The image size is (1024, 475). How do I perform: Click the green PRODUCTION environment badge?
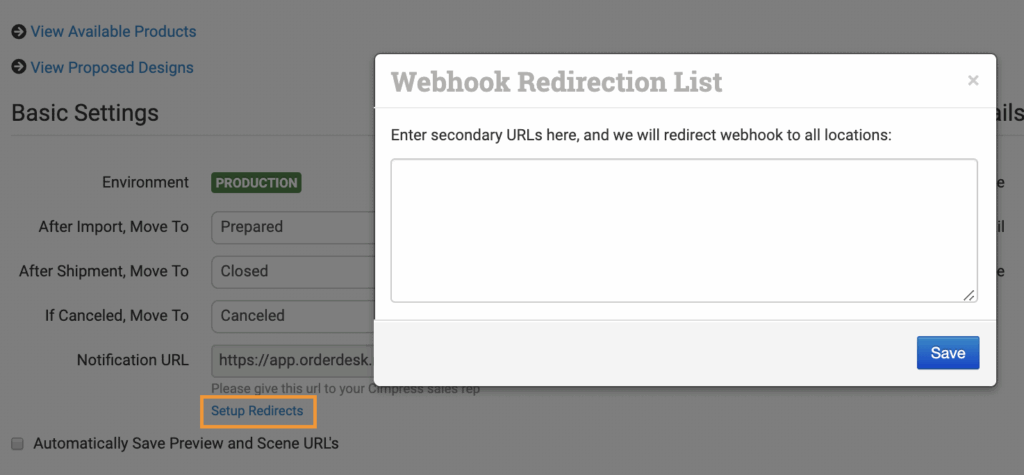coord(256,183)
